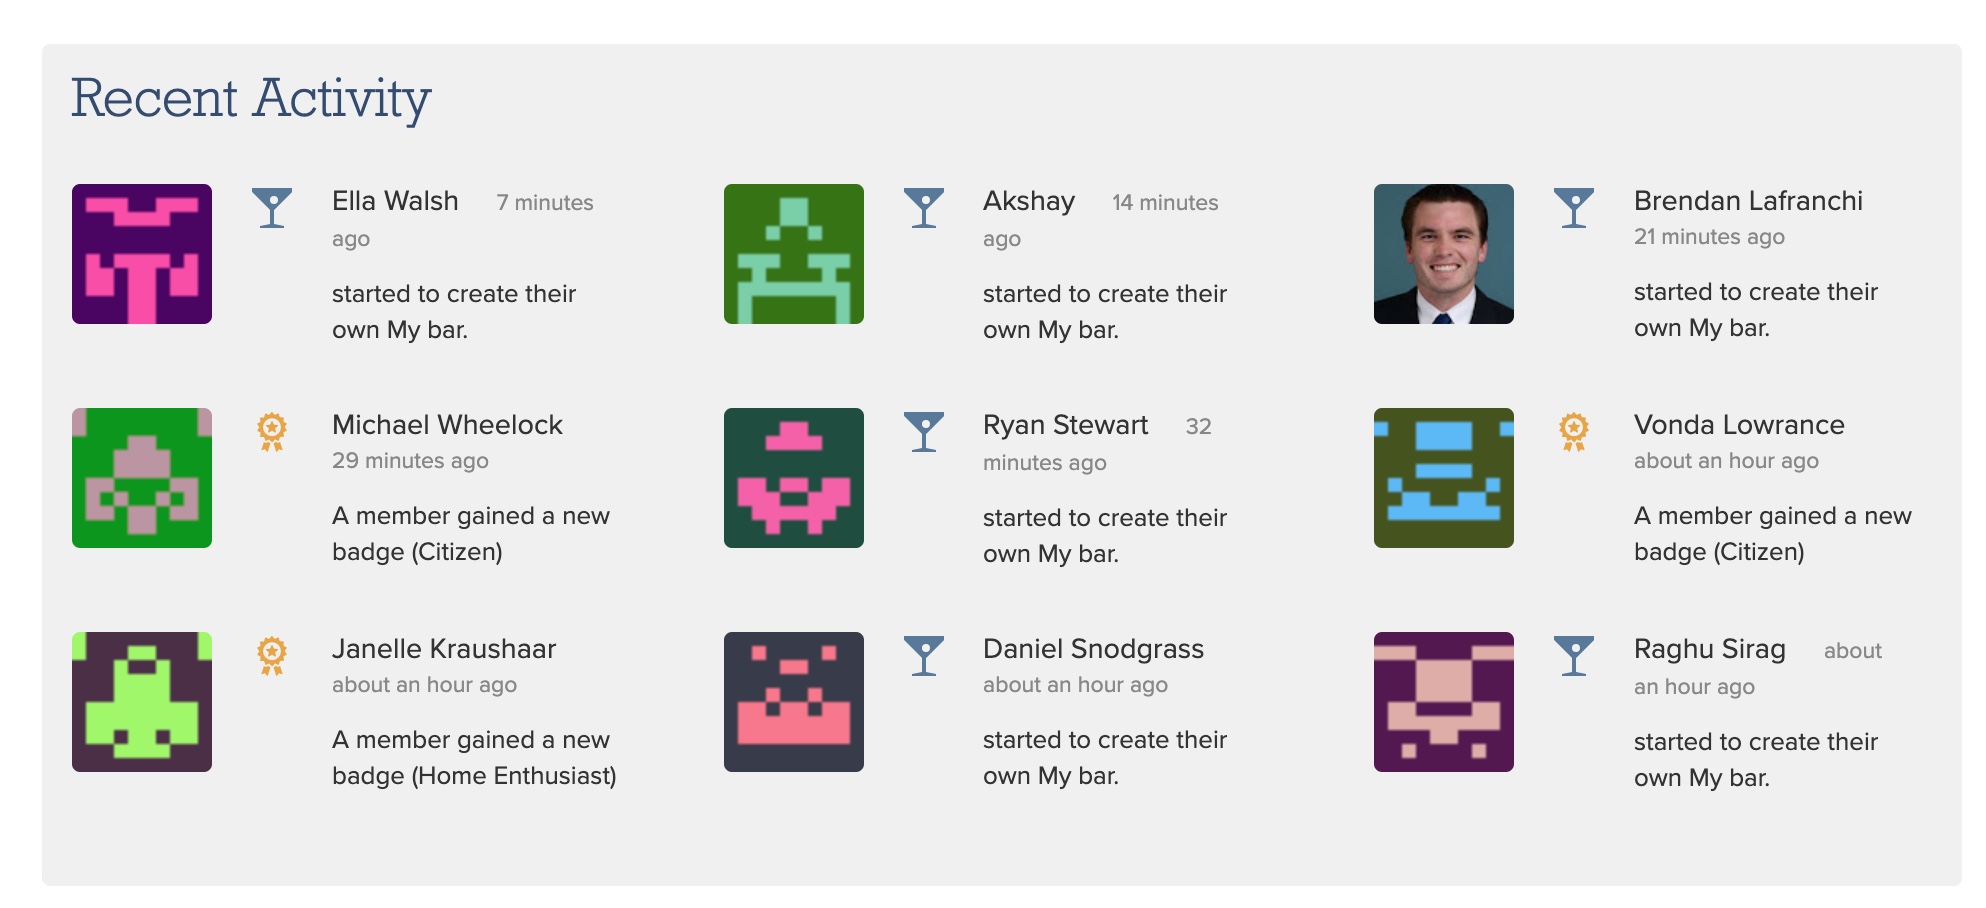
Task: Click Akshay's 'started to create their own My bar' text
Action: [1105, 312]
